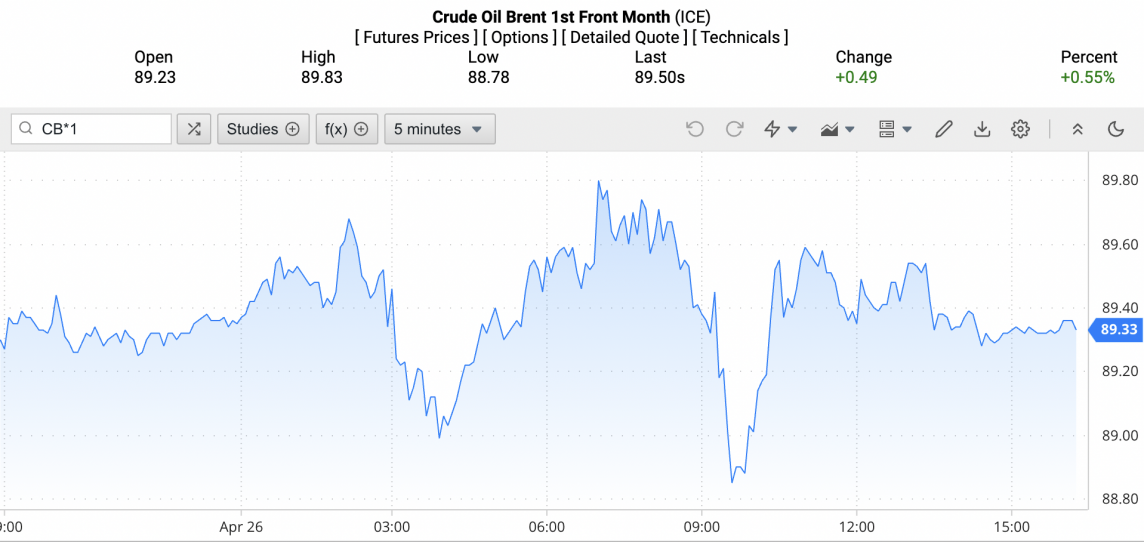The width and height of the screenshot is (1144, 542).
Task: Click the f(x) expression button
Action: point(346,129)
